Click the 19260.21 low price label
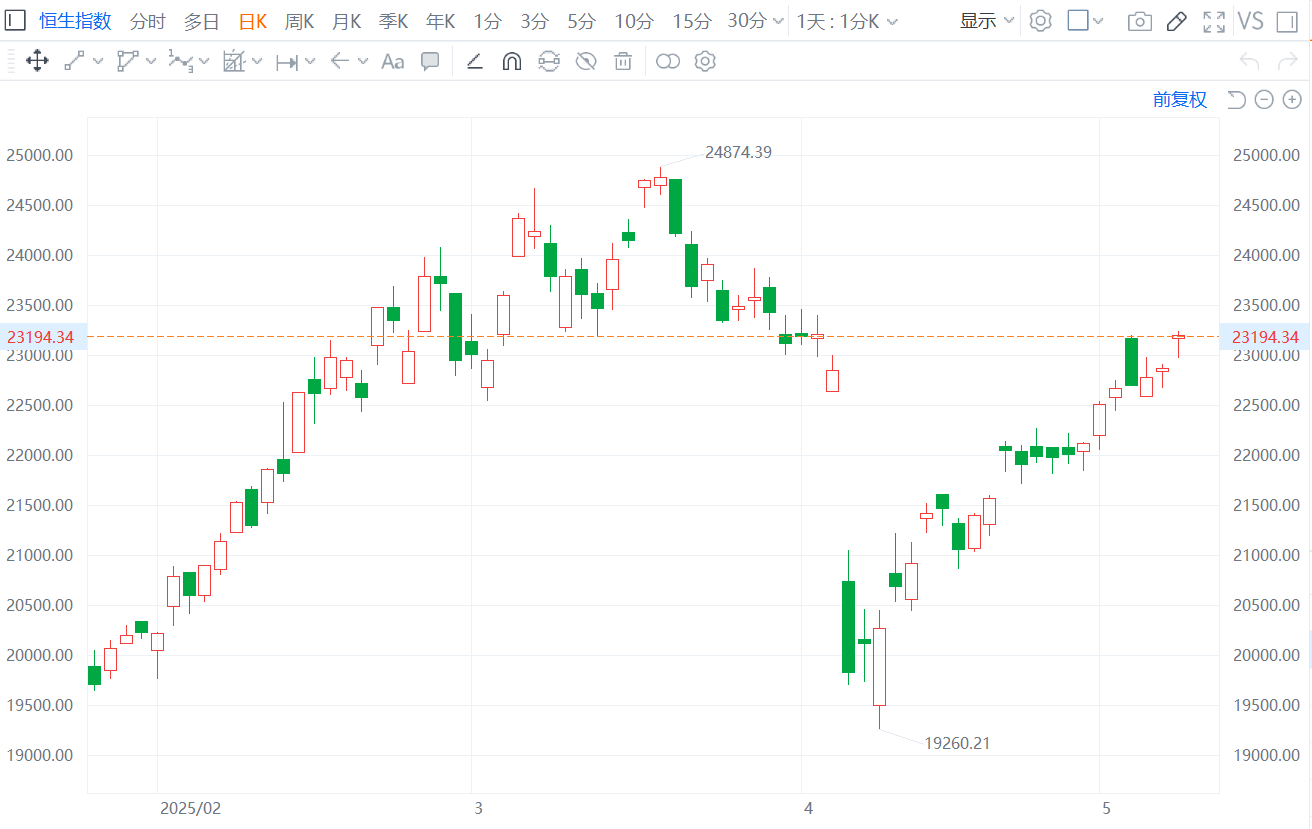 pos(957,743)
